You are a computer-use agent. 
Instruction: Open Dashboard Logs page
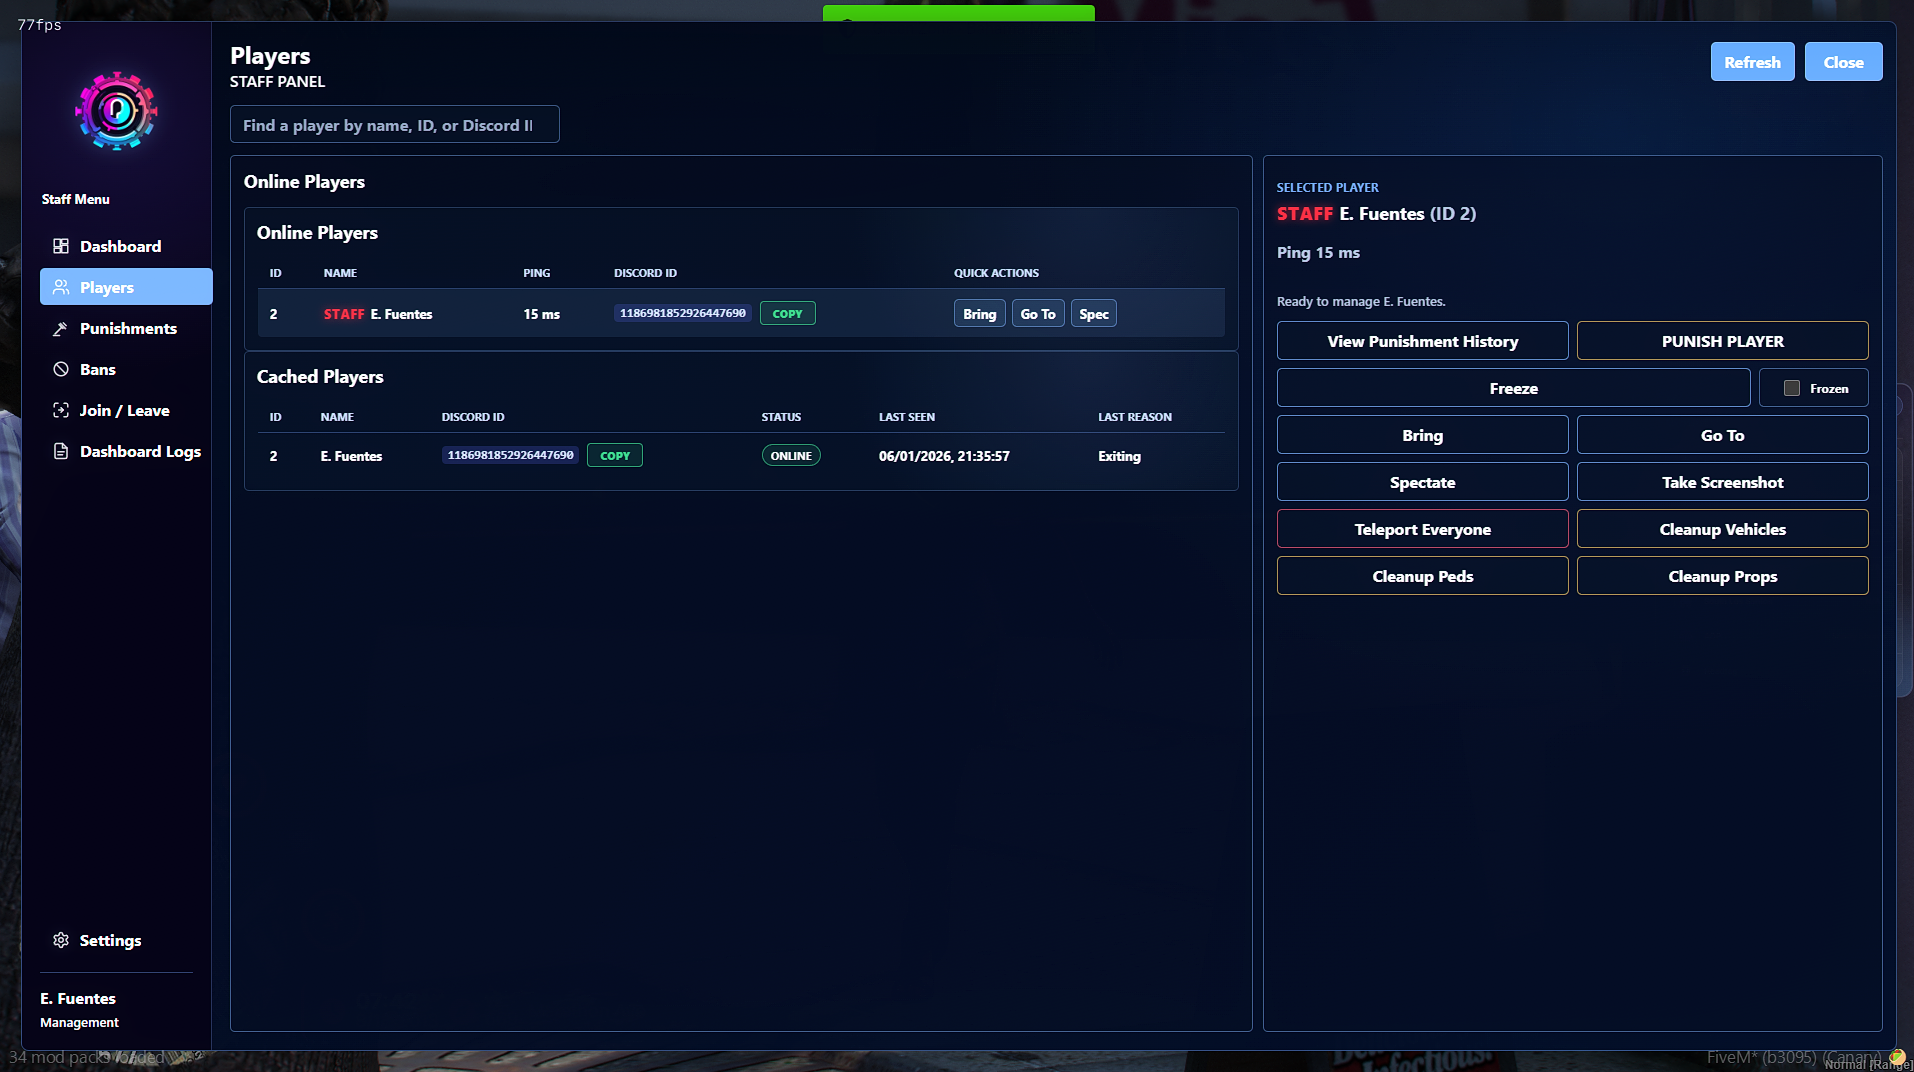click(126, 451)
